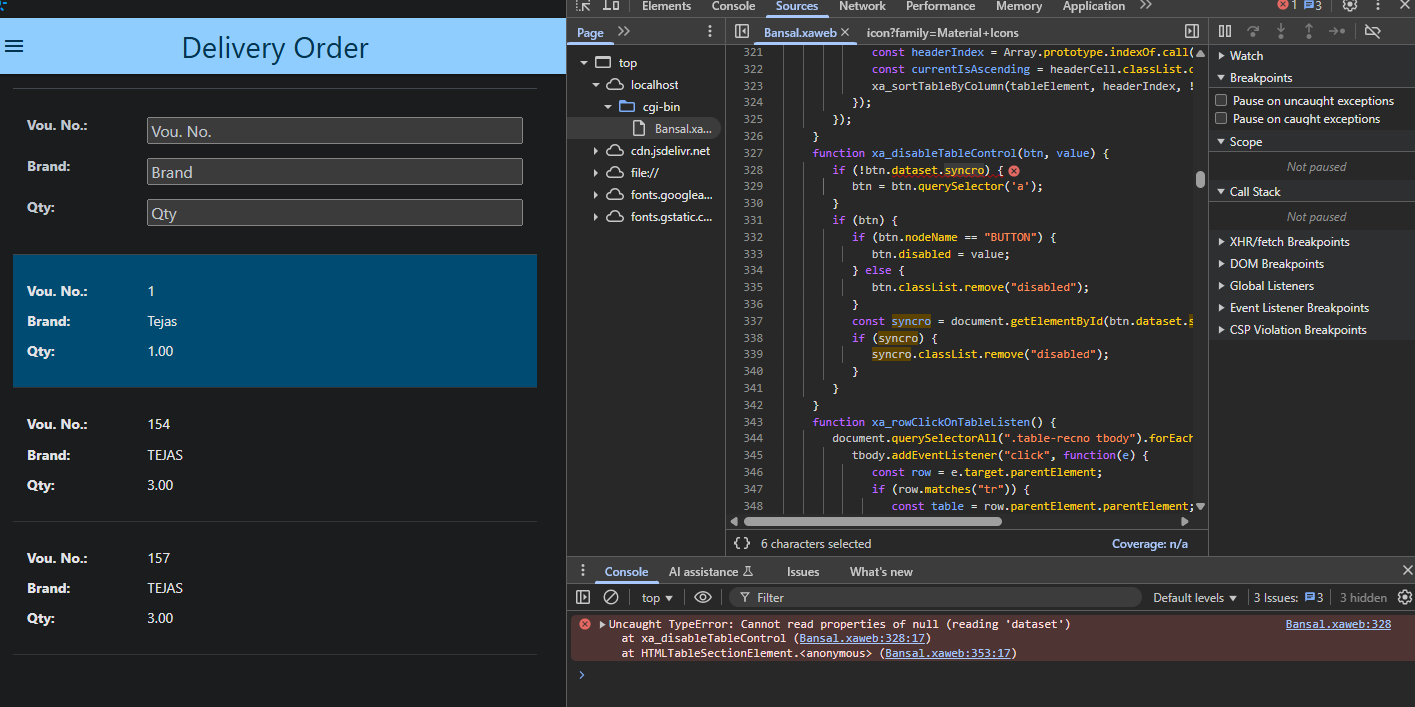
Task: Expand cdn.jsdelivr.net tree node
Action: click(596, 151)
